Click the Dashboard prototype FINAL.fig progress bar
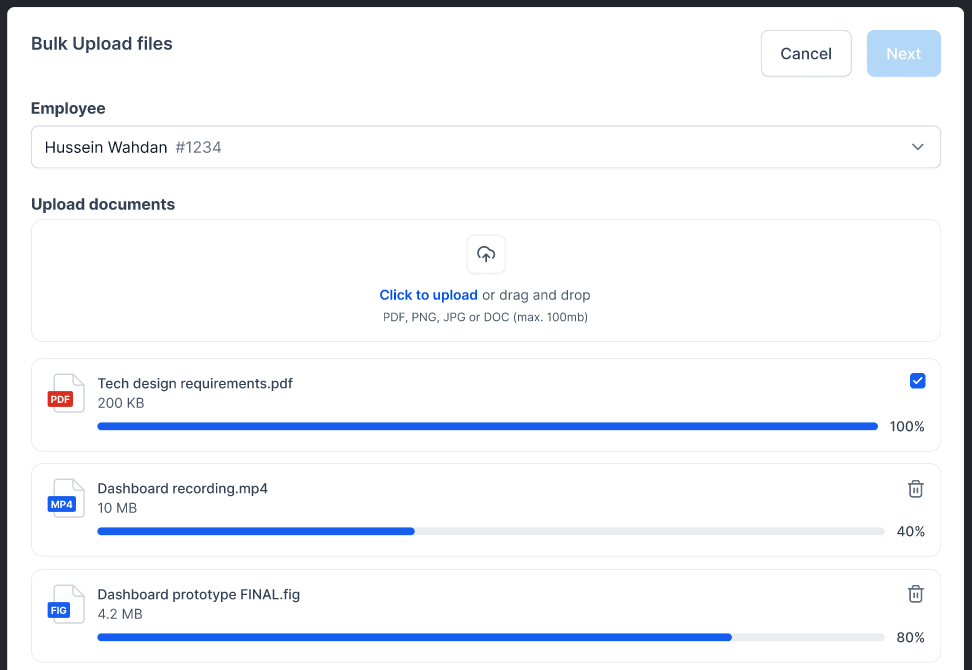 point(490,637)
